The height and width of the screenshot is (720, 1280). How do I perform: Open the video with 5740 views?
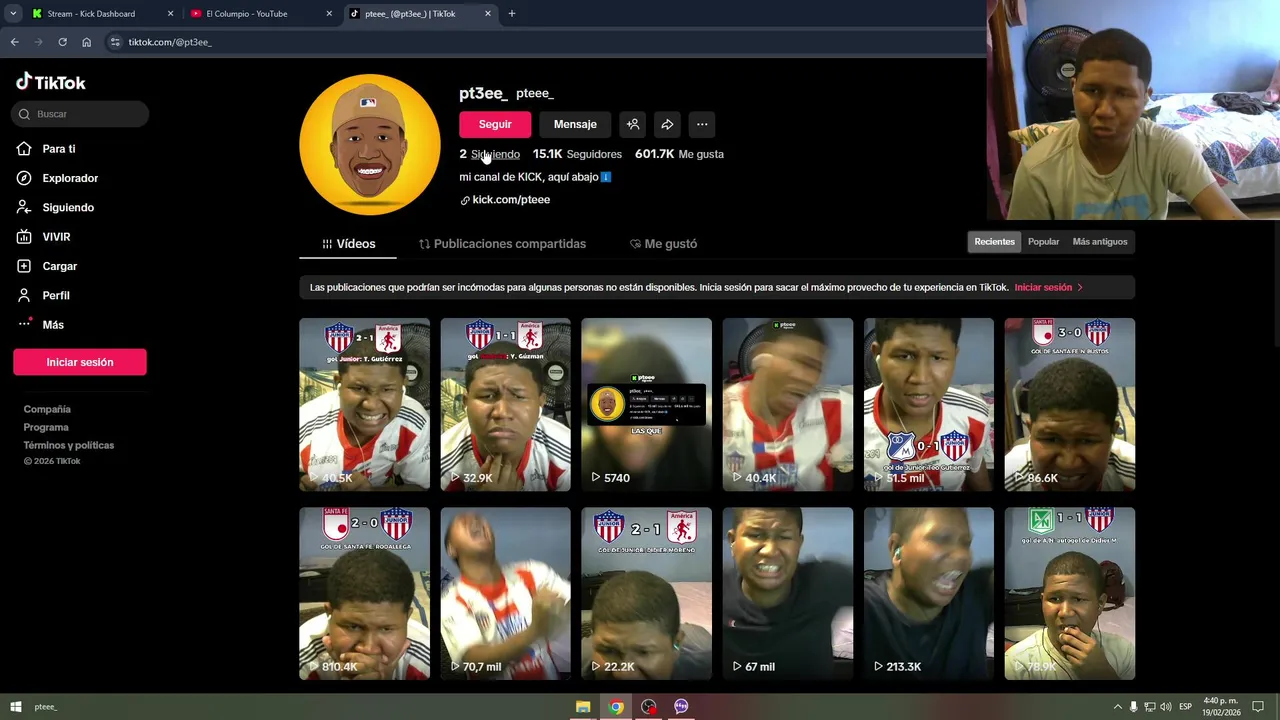(x=646, y=404)
